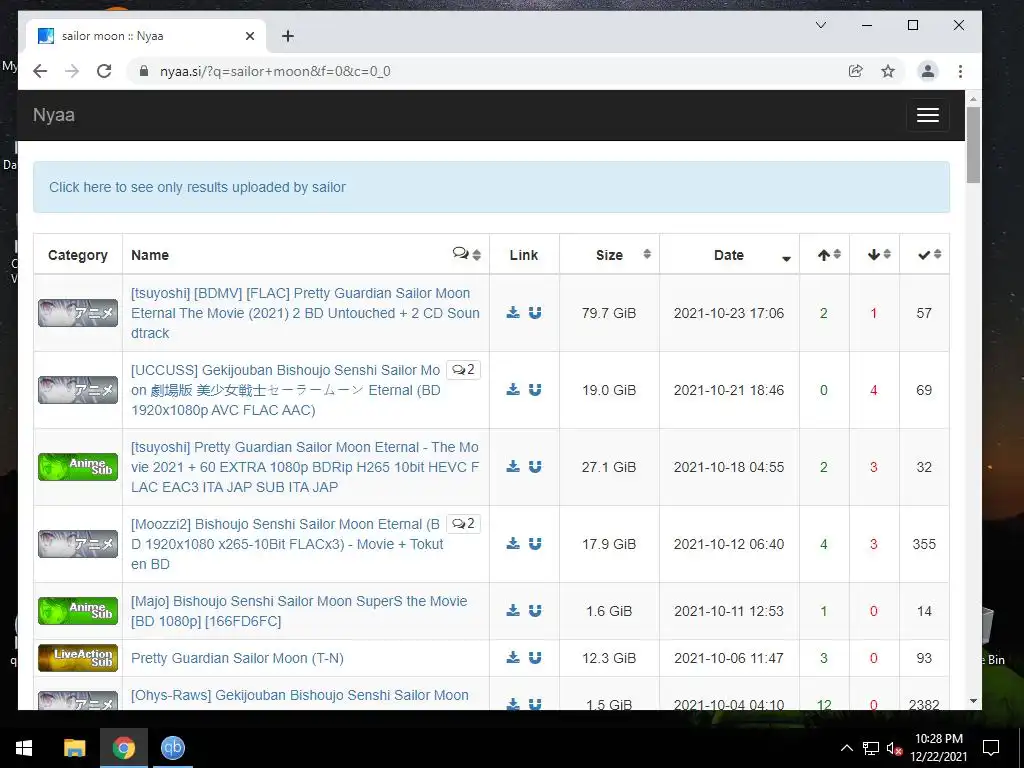Download torrent for Pretty Guardian Sailor Moon (T-N)
The height and width of the screenshot is (768, 1024).
pos(513,658)
